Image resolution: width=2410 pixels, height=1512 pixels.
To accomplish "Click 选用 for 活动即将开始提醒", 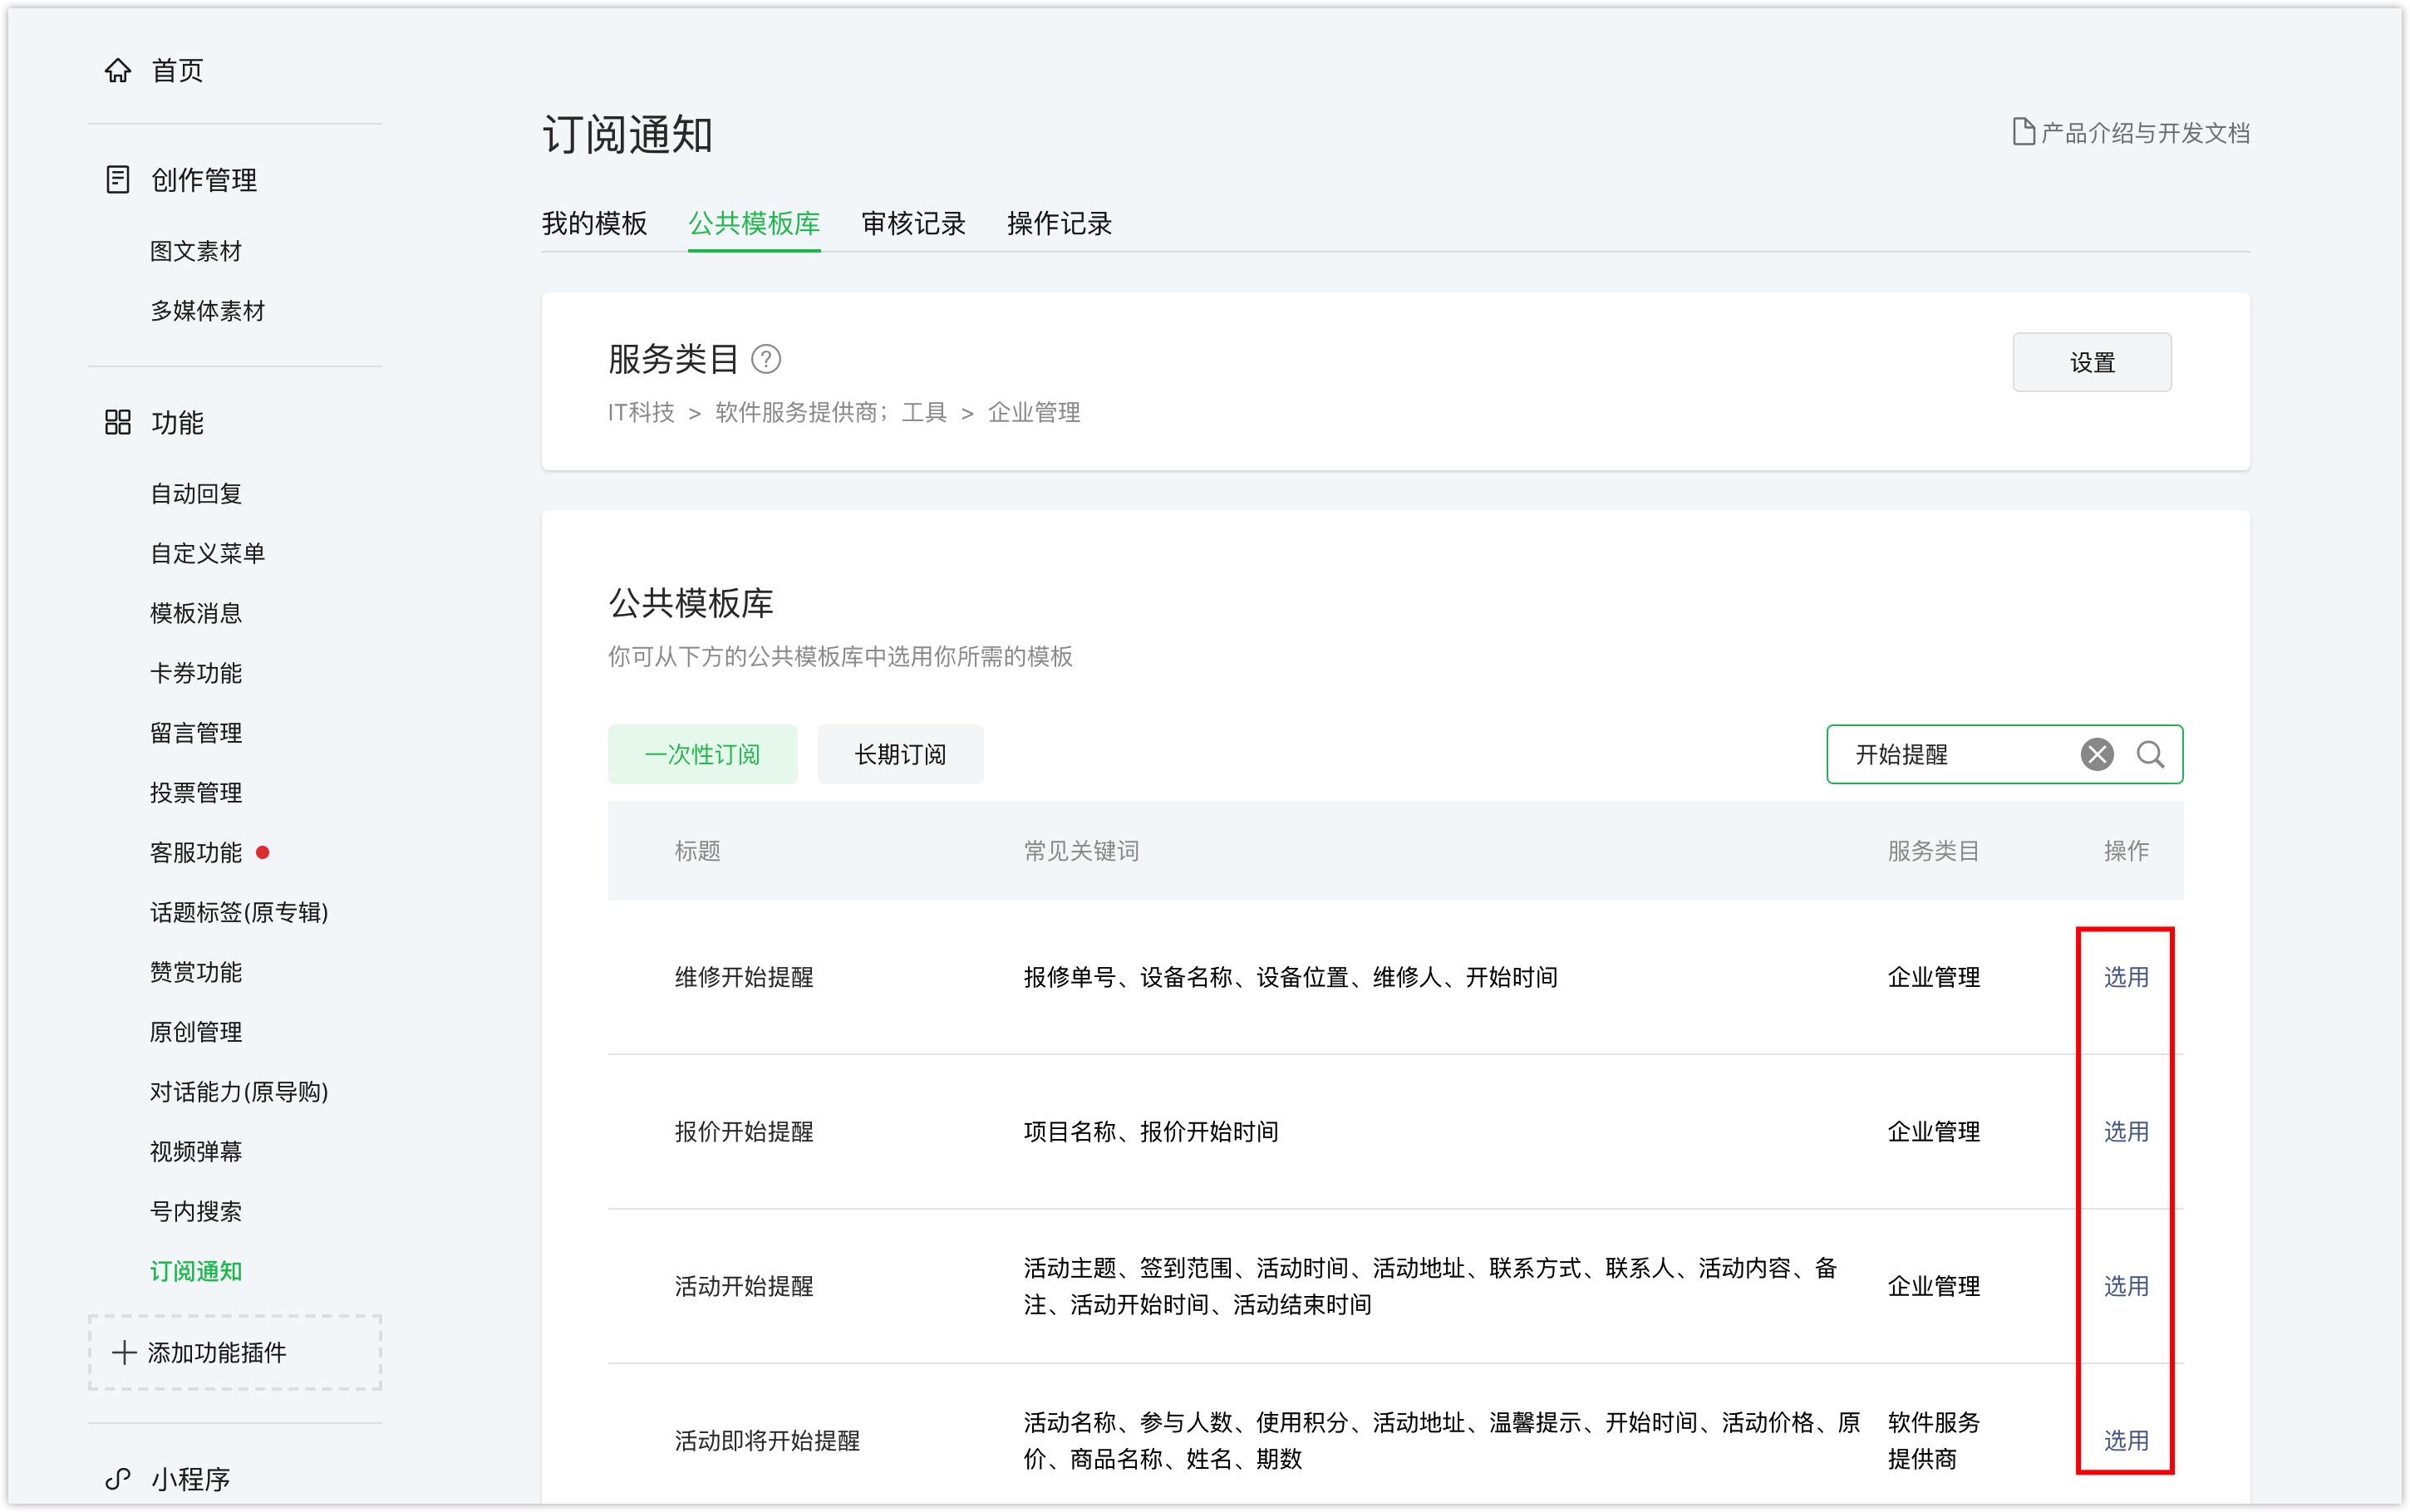I will pos(2125,1440).
